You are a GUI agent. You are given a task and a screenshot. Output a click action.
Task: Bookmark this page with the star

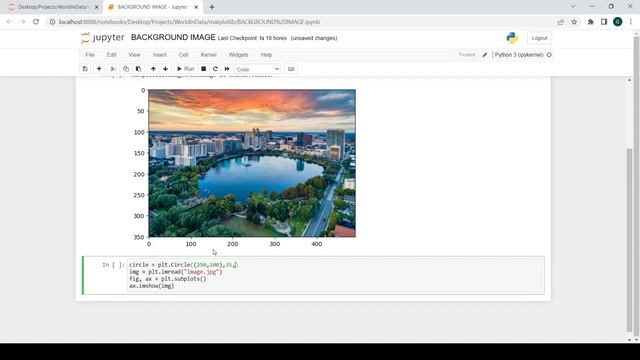(574, 22)
